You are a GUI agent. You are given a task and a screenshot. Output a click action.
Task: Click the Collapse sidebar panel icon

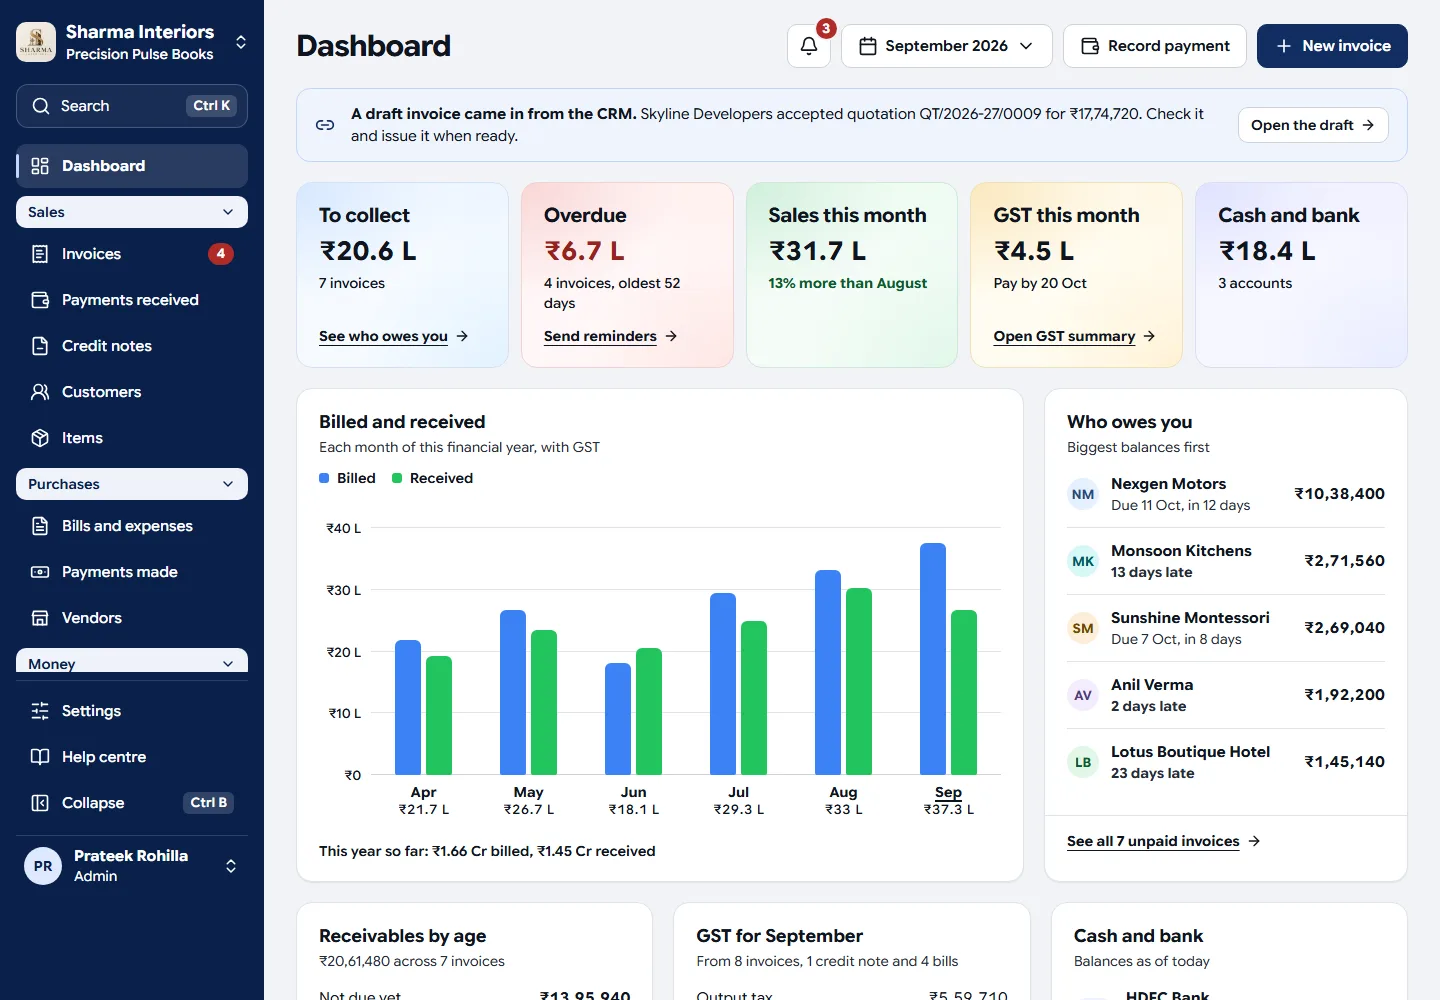tap(40, 803)
